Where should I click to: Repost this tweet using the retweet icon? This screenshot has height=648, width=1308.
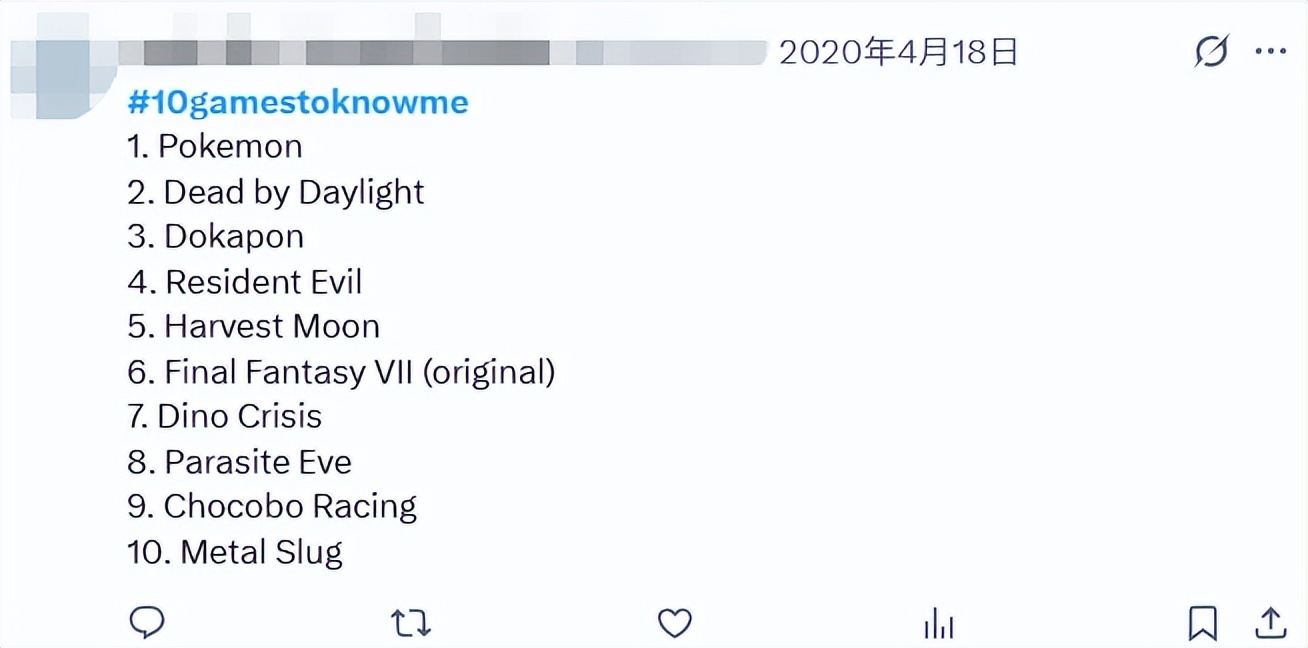(410, 623)
